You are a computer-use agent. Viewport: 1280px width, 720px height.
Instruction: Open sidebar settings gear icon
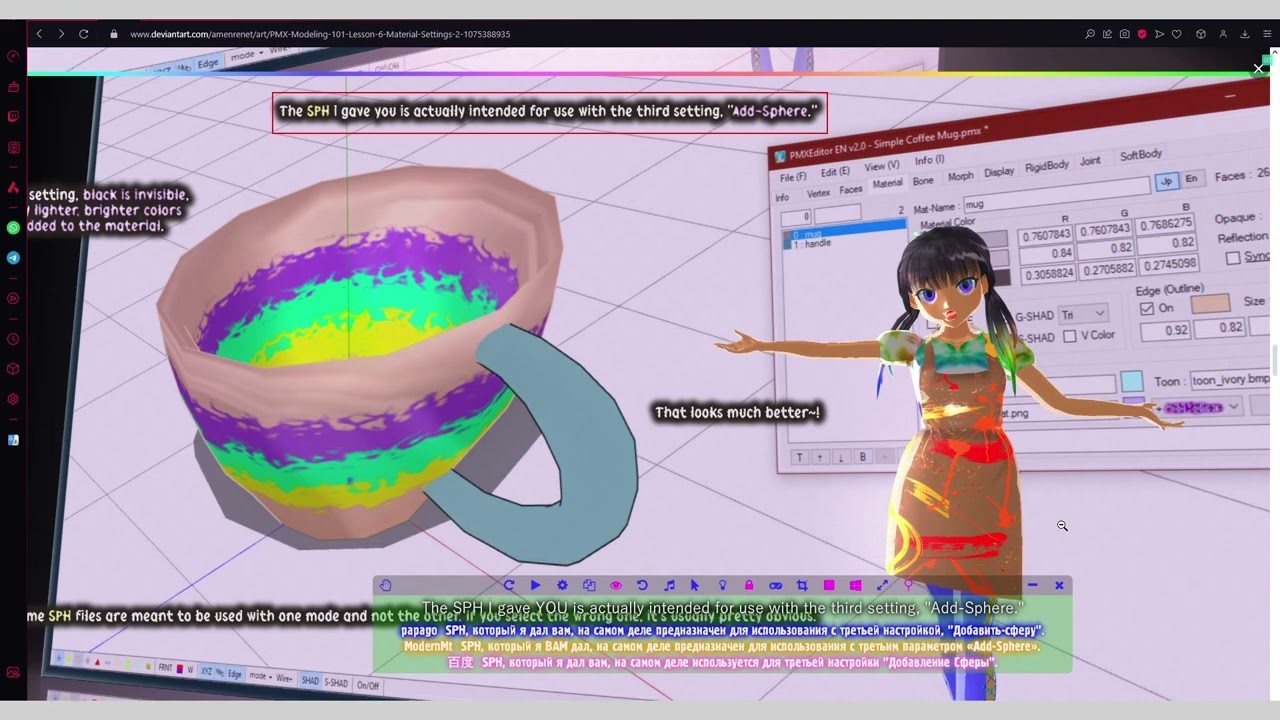tap(13, 399)
